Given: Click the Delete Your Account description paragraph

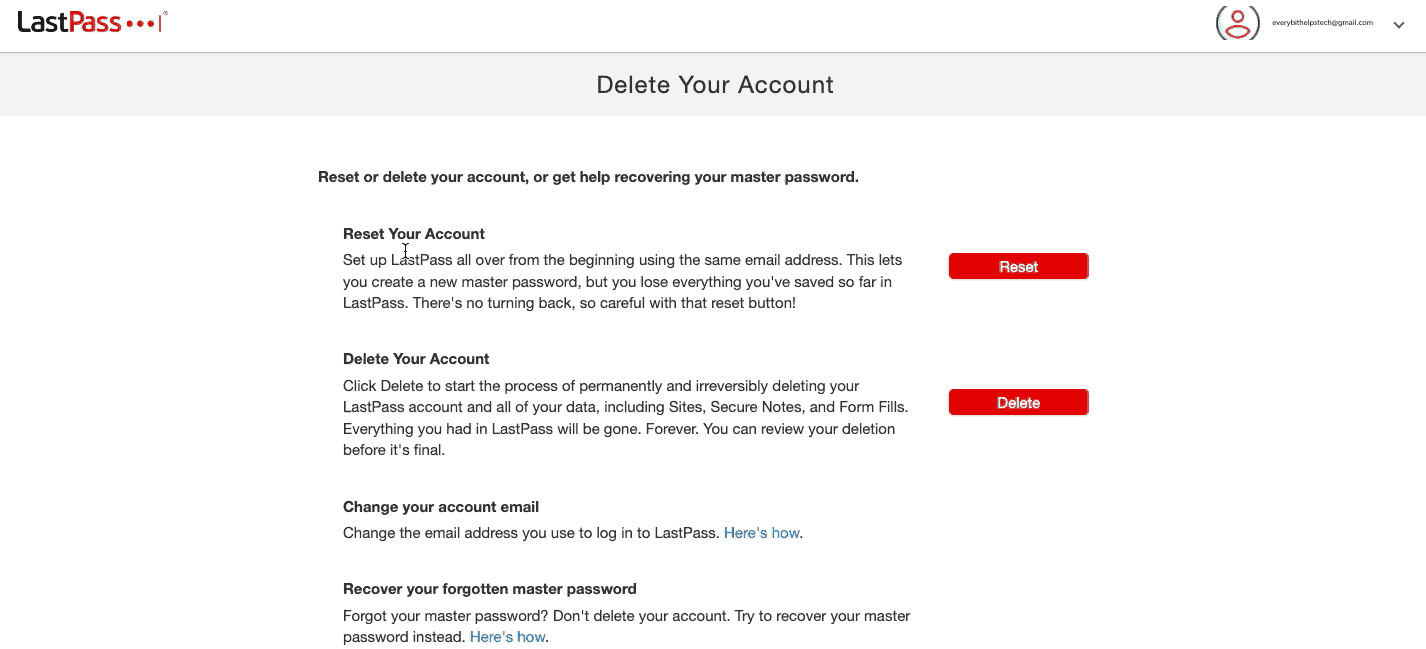Looking at the screenshot, I should pyautogui.click(x=626, y=418).
